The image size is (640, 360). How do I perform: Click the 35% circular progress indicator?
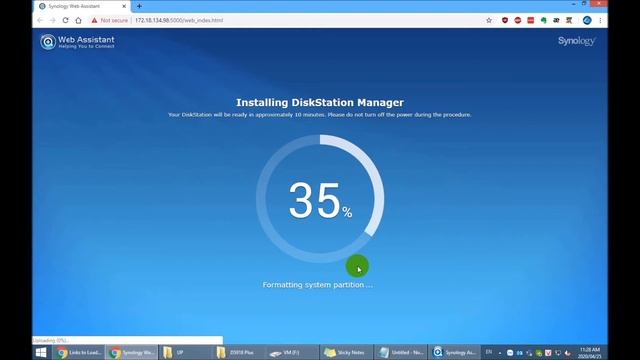click(320, 199)
